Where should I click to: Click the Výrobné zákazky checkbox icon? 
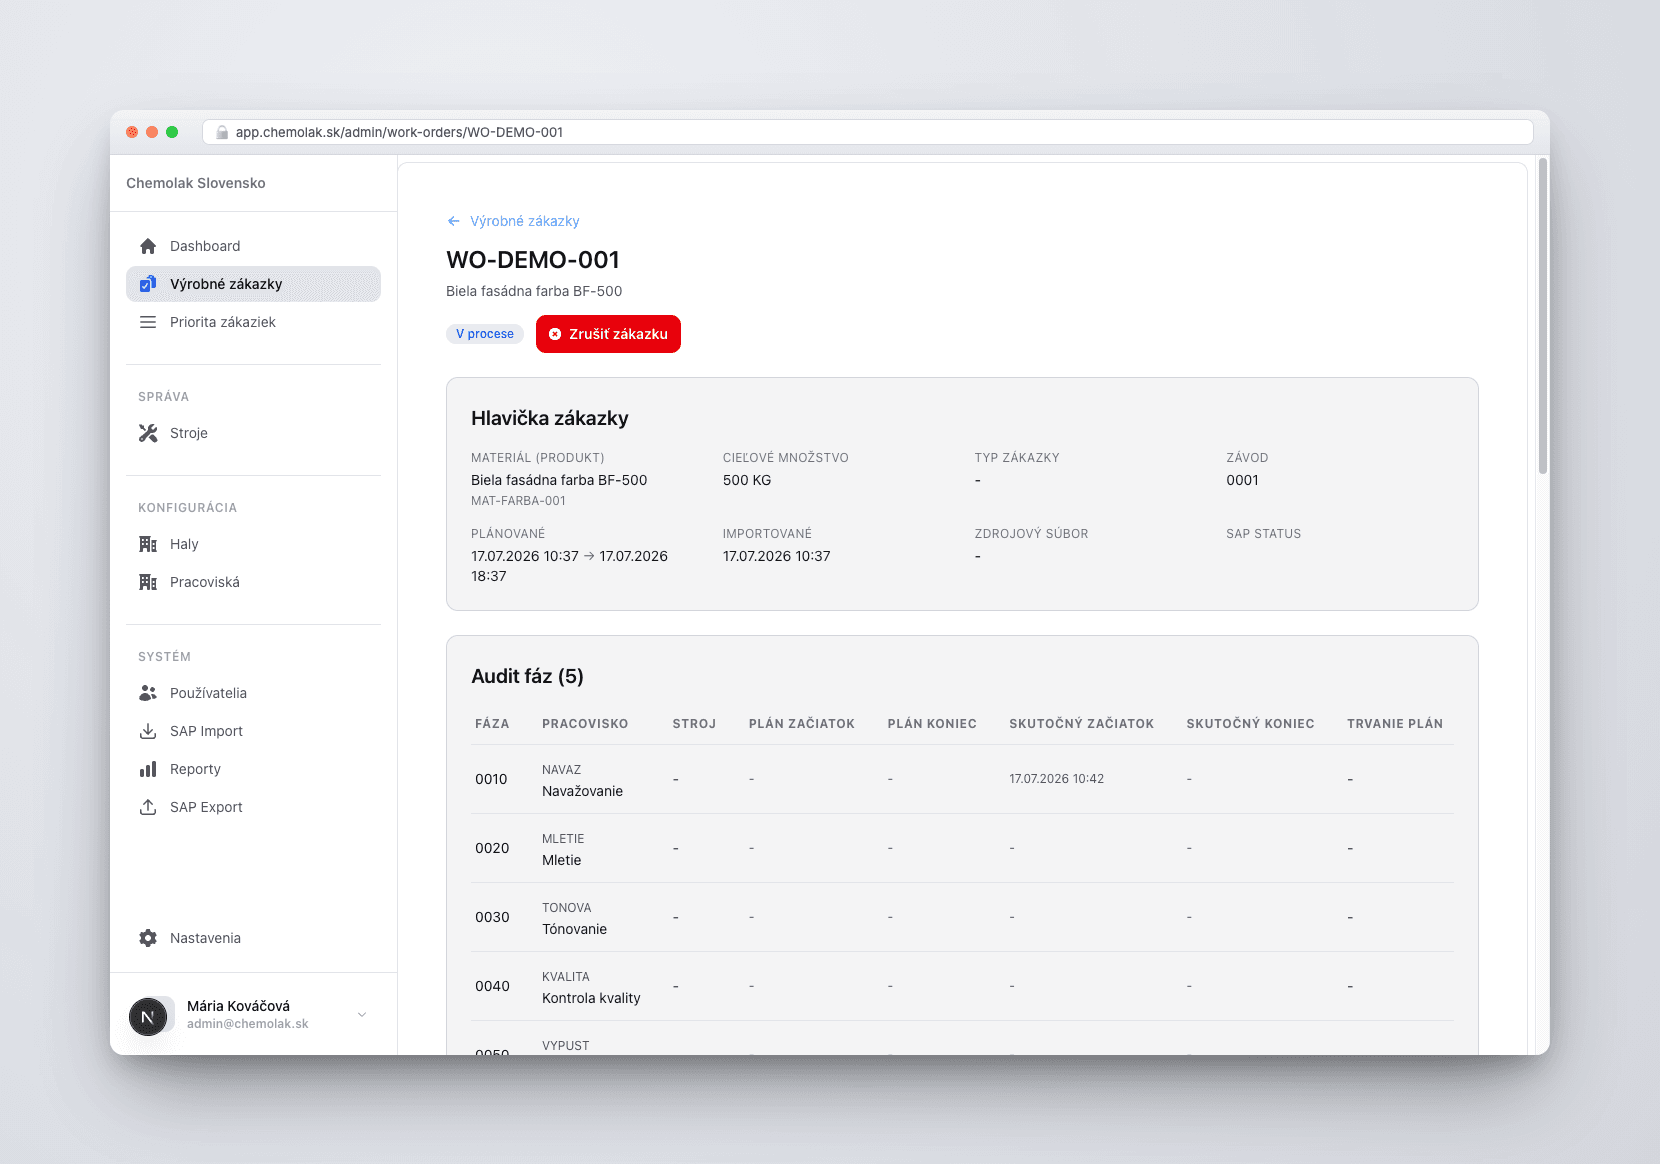pyautogui.click(x=148, y=284)
